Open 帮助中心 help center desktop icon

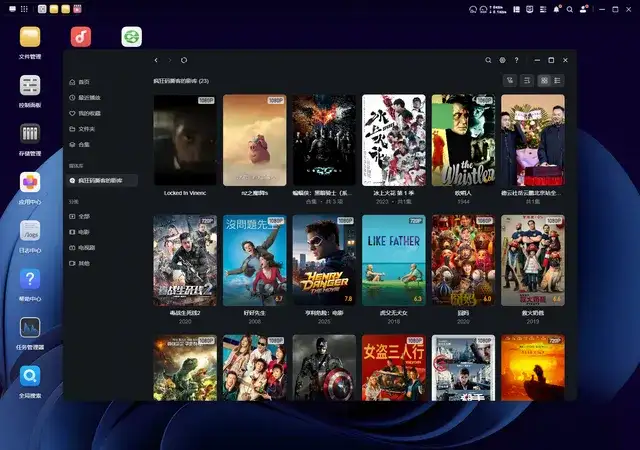pos(30,285)
